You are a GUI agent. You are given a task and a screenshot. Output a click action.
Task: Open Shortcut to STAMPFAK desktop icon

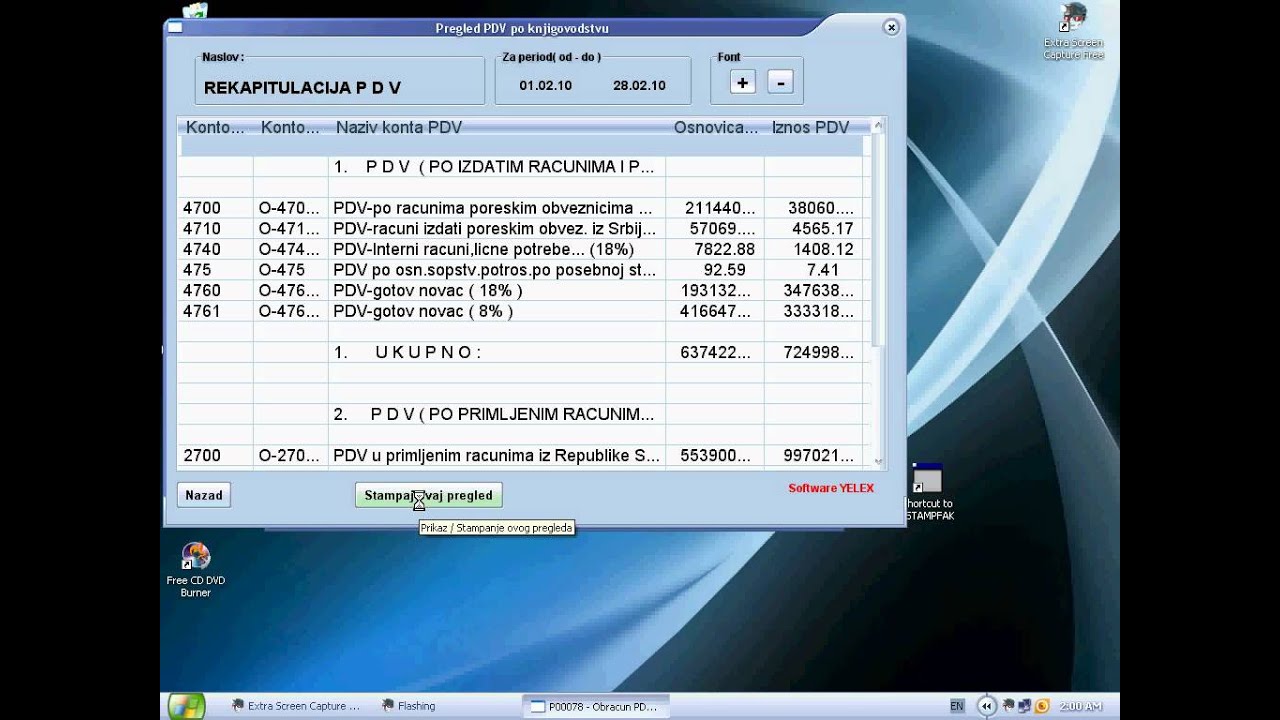[x=929, y=492]
